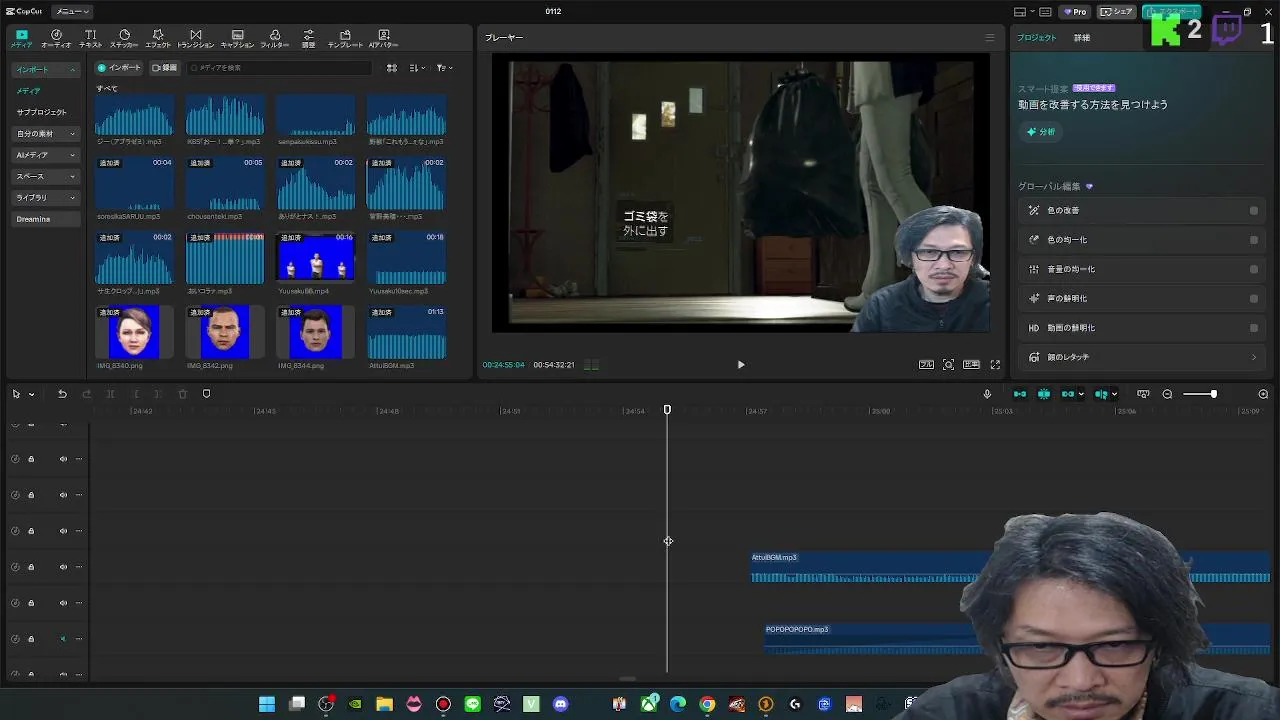Enable 声の鮮明化 checkbox

point(1254,298)
